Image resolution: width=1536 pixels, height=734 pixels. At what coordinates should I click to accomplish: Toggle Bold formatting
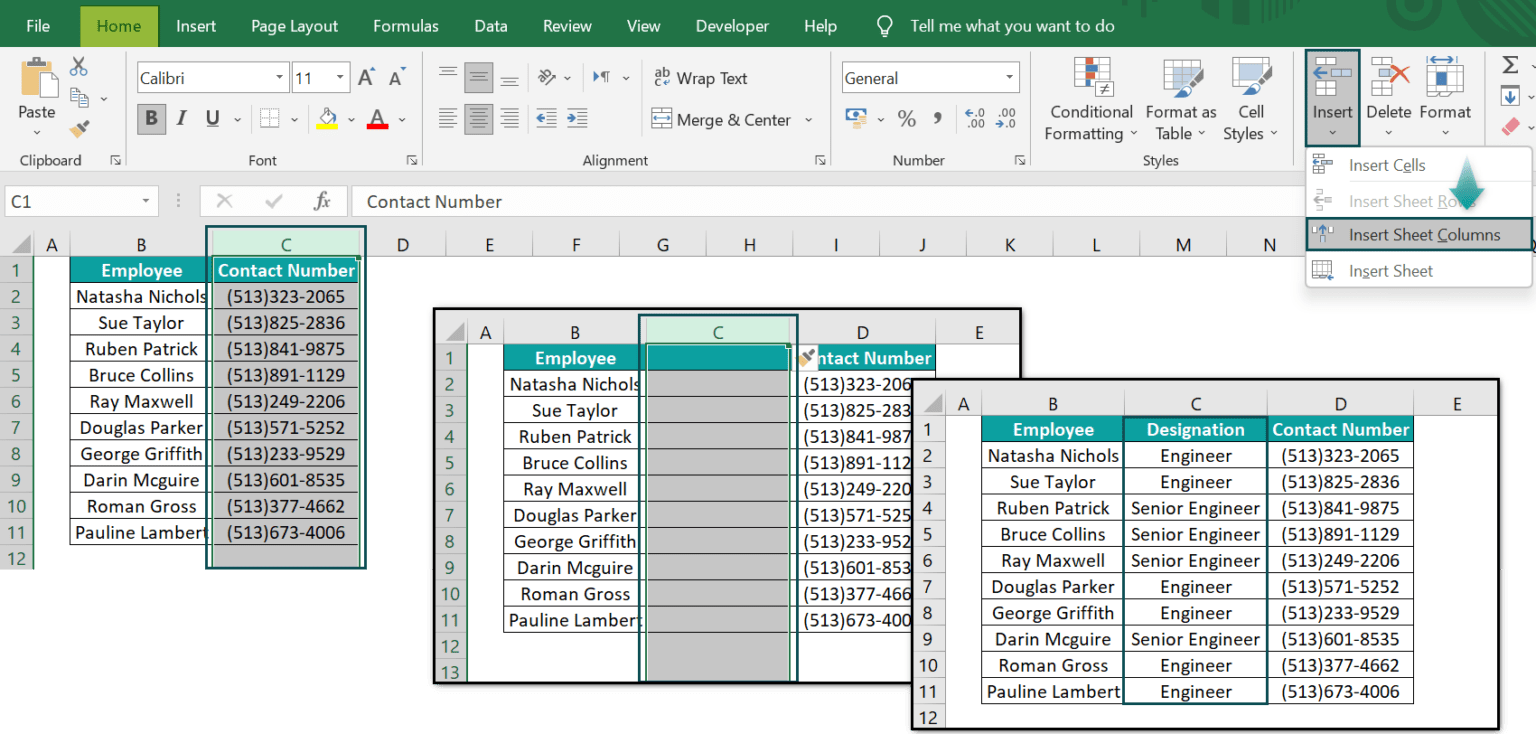[x=151, y=118]
